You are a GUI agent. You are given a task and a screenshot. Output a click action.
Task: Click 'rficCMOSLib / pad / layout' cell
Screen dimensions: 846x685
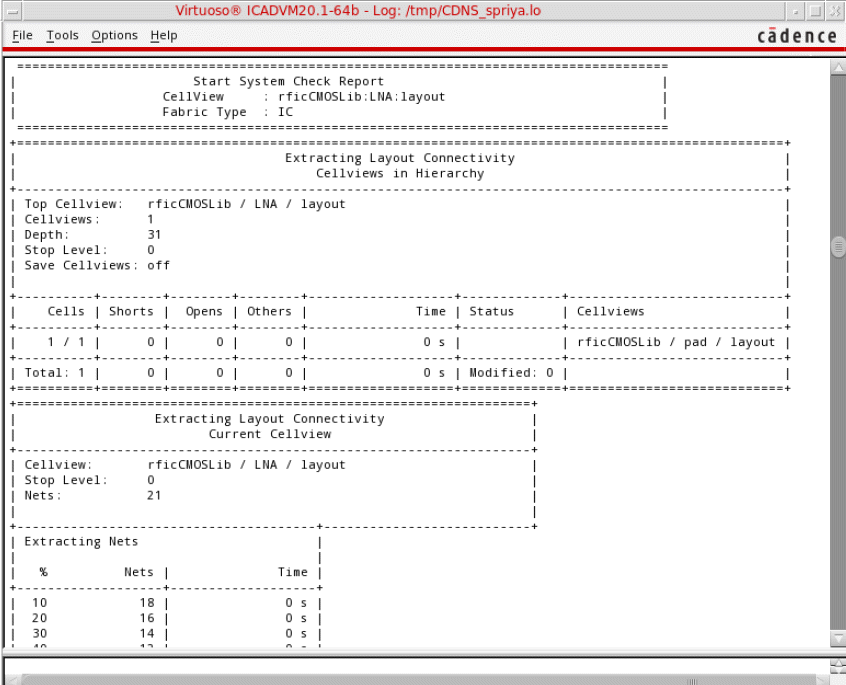coord(676,342)
